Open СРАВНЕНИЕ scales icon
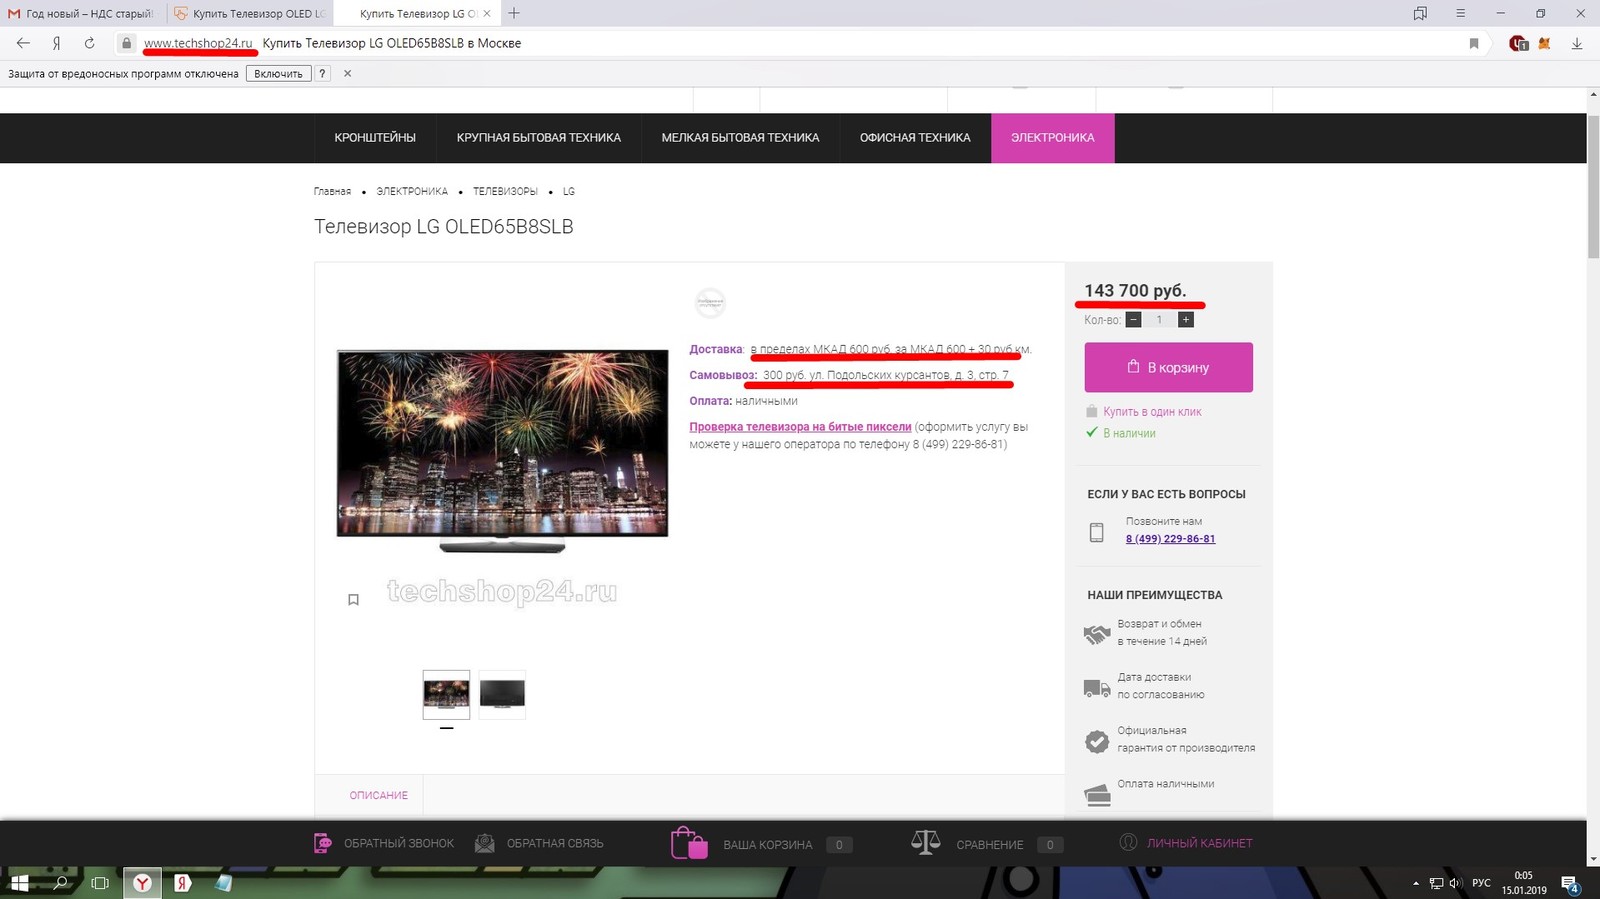The height and width of the screenshot is (899, 1600). click(x=925, y=842)
